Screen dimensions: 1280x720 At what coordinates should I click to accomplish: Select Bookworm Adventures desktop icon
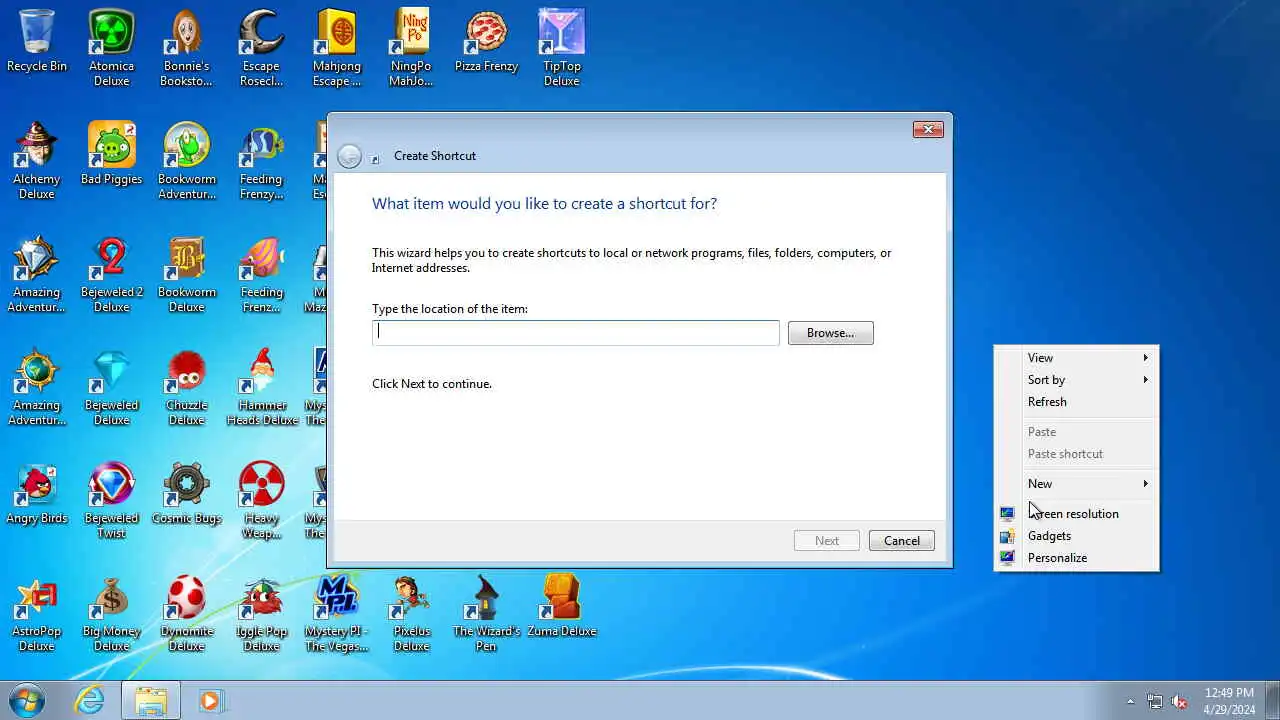(x=186, y=161)
